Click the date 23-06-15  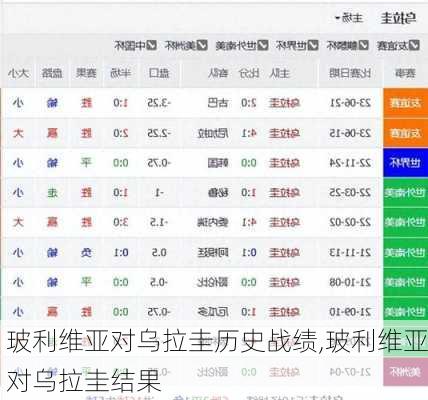tap(350, 133)
